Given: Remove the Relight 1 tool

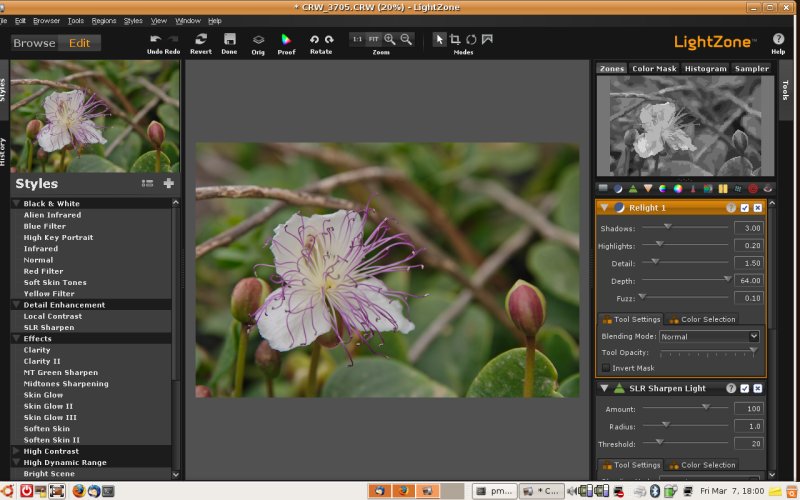Looking at the screenshot, I should 758,208.
